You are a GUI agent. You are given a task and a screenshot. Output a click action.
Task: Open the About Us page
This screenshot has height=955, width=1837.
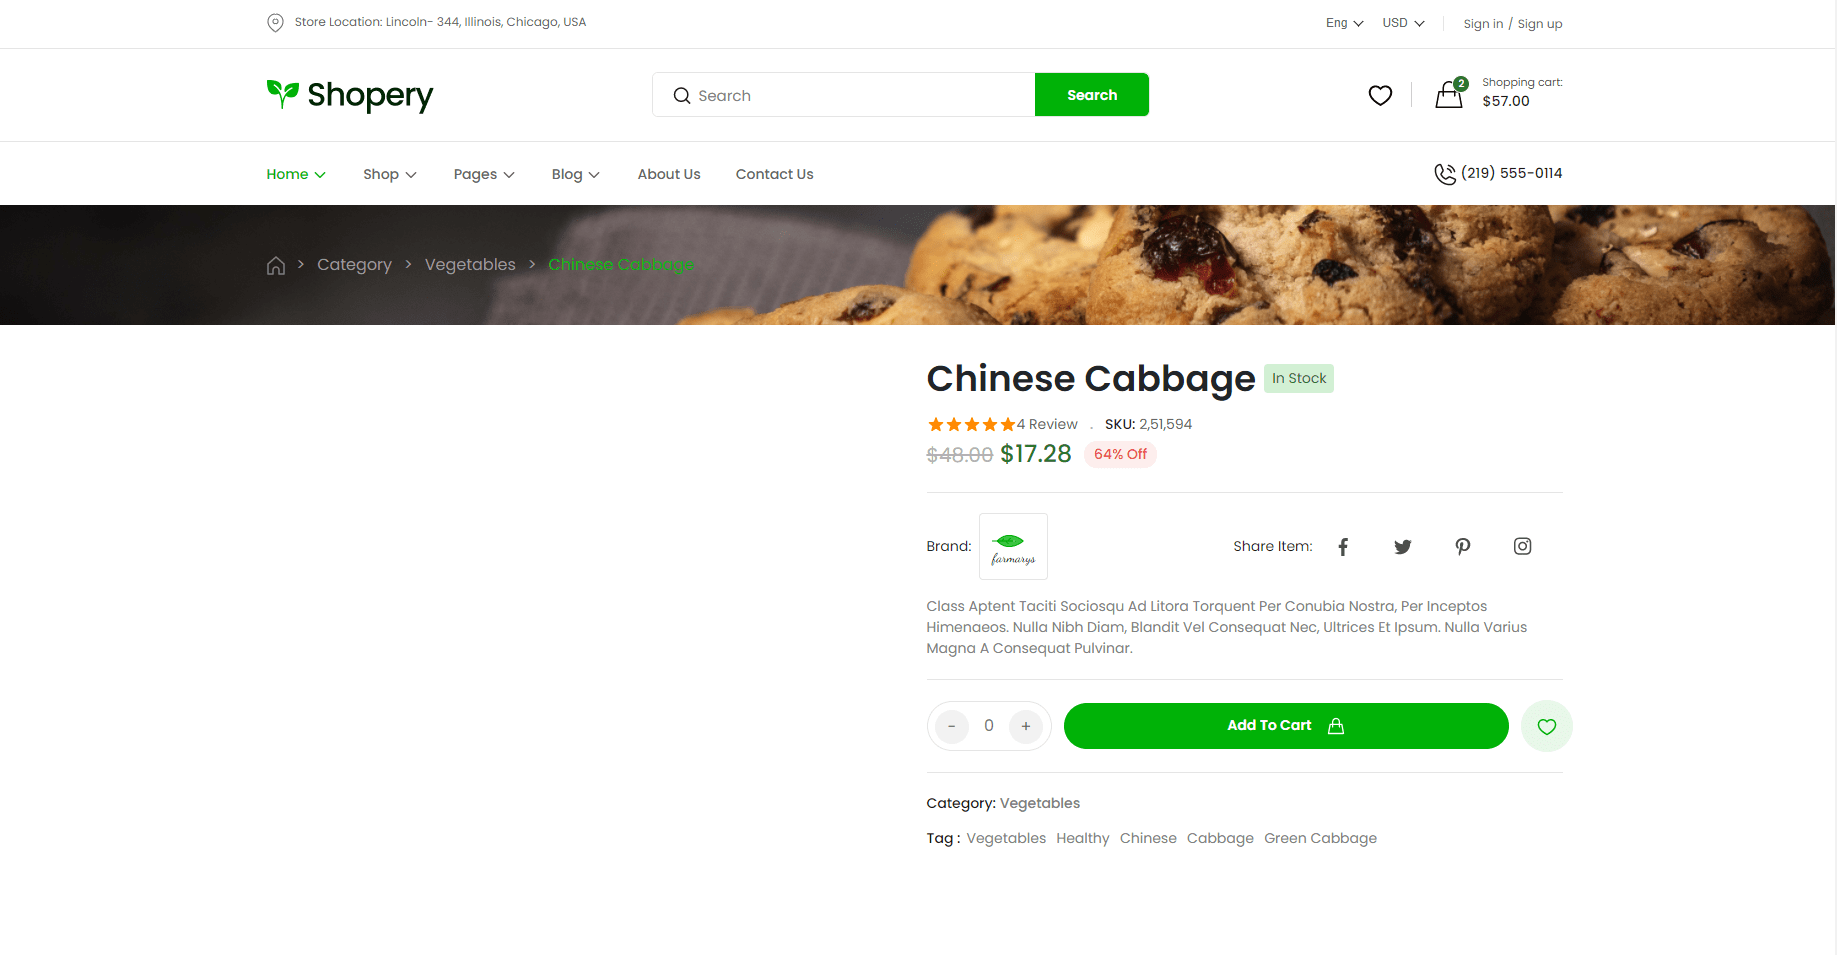point(669,174)
